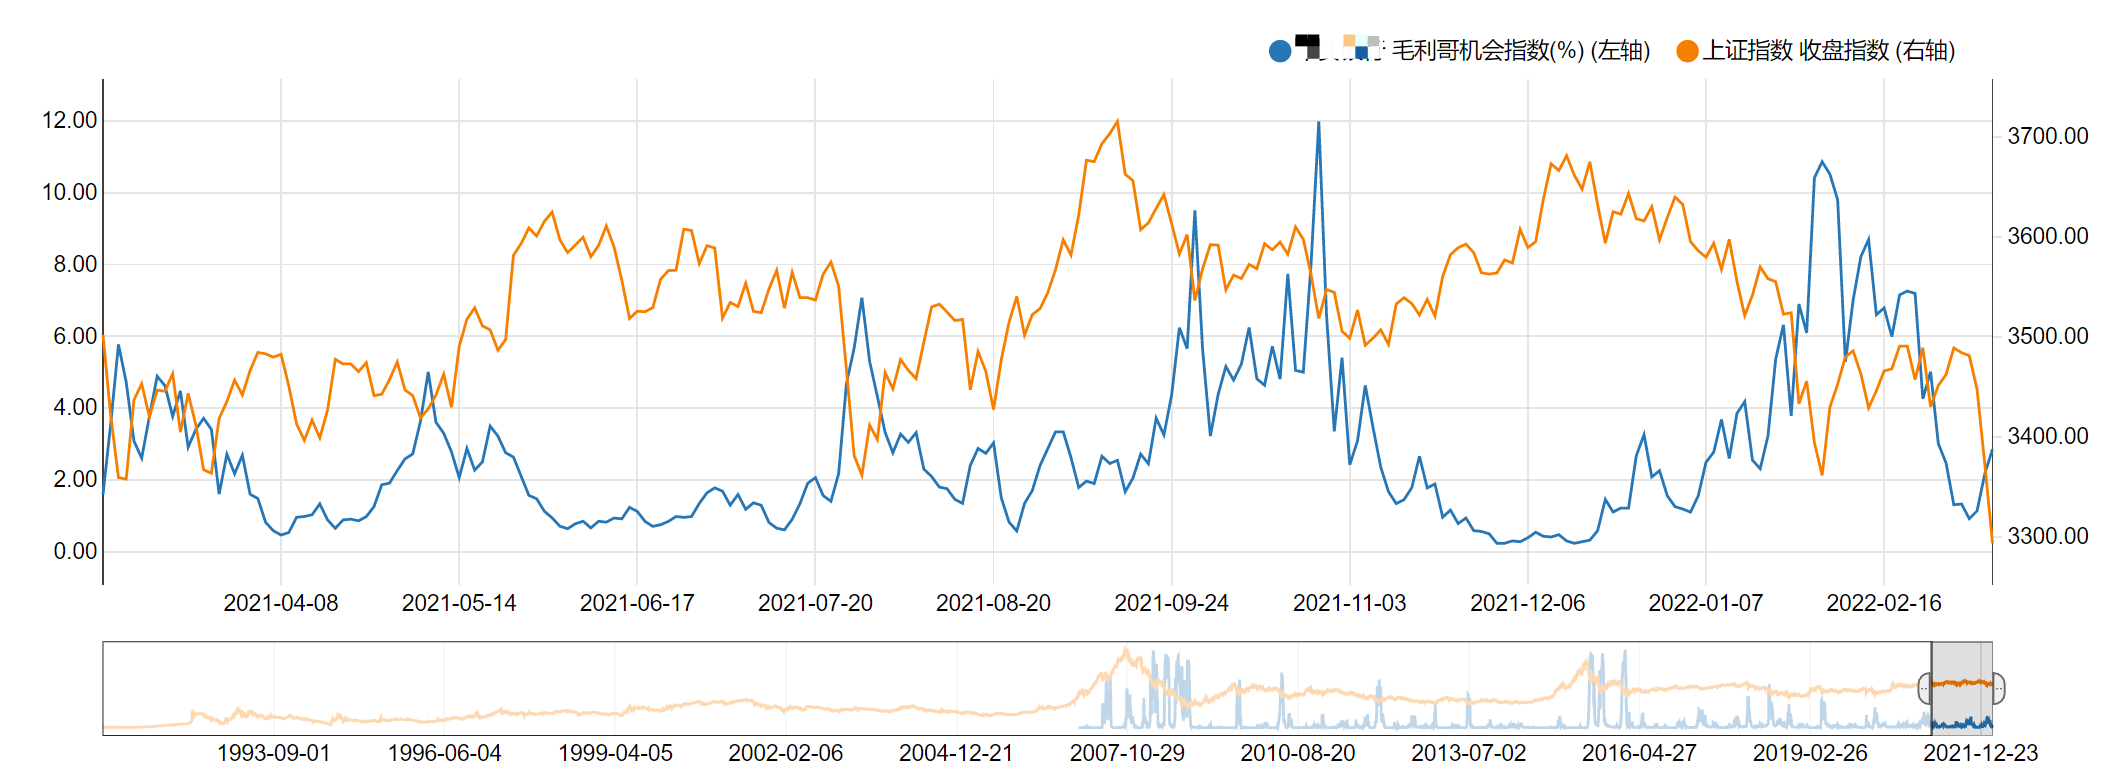This screenshot has height=778, width=2110.
Task: Click the 2021-09-24 x-axis date label
Action: (1171, 603)
